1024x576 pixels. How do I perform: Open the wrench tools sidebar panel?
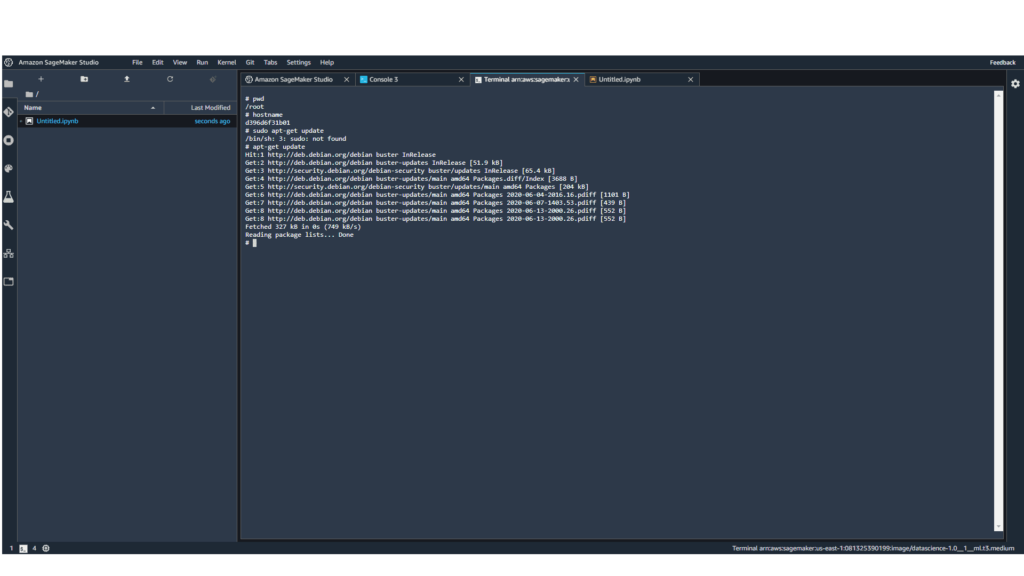click(8, 225)
